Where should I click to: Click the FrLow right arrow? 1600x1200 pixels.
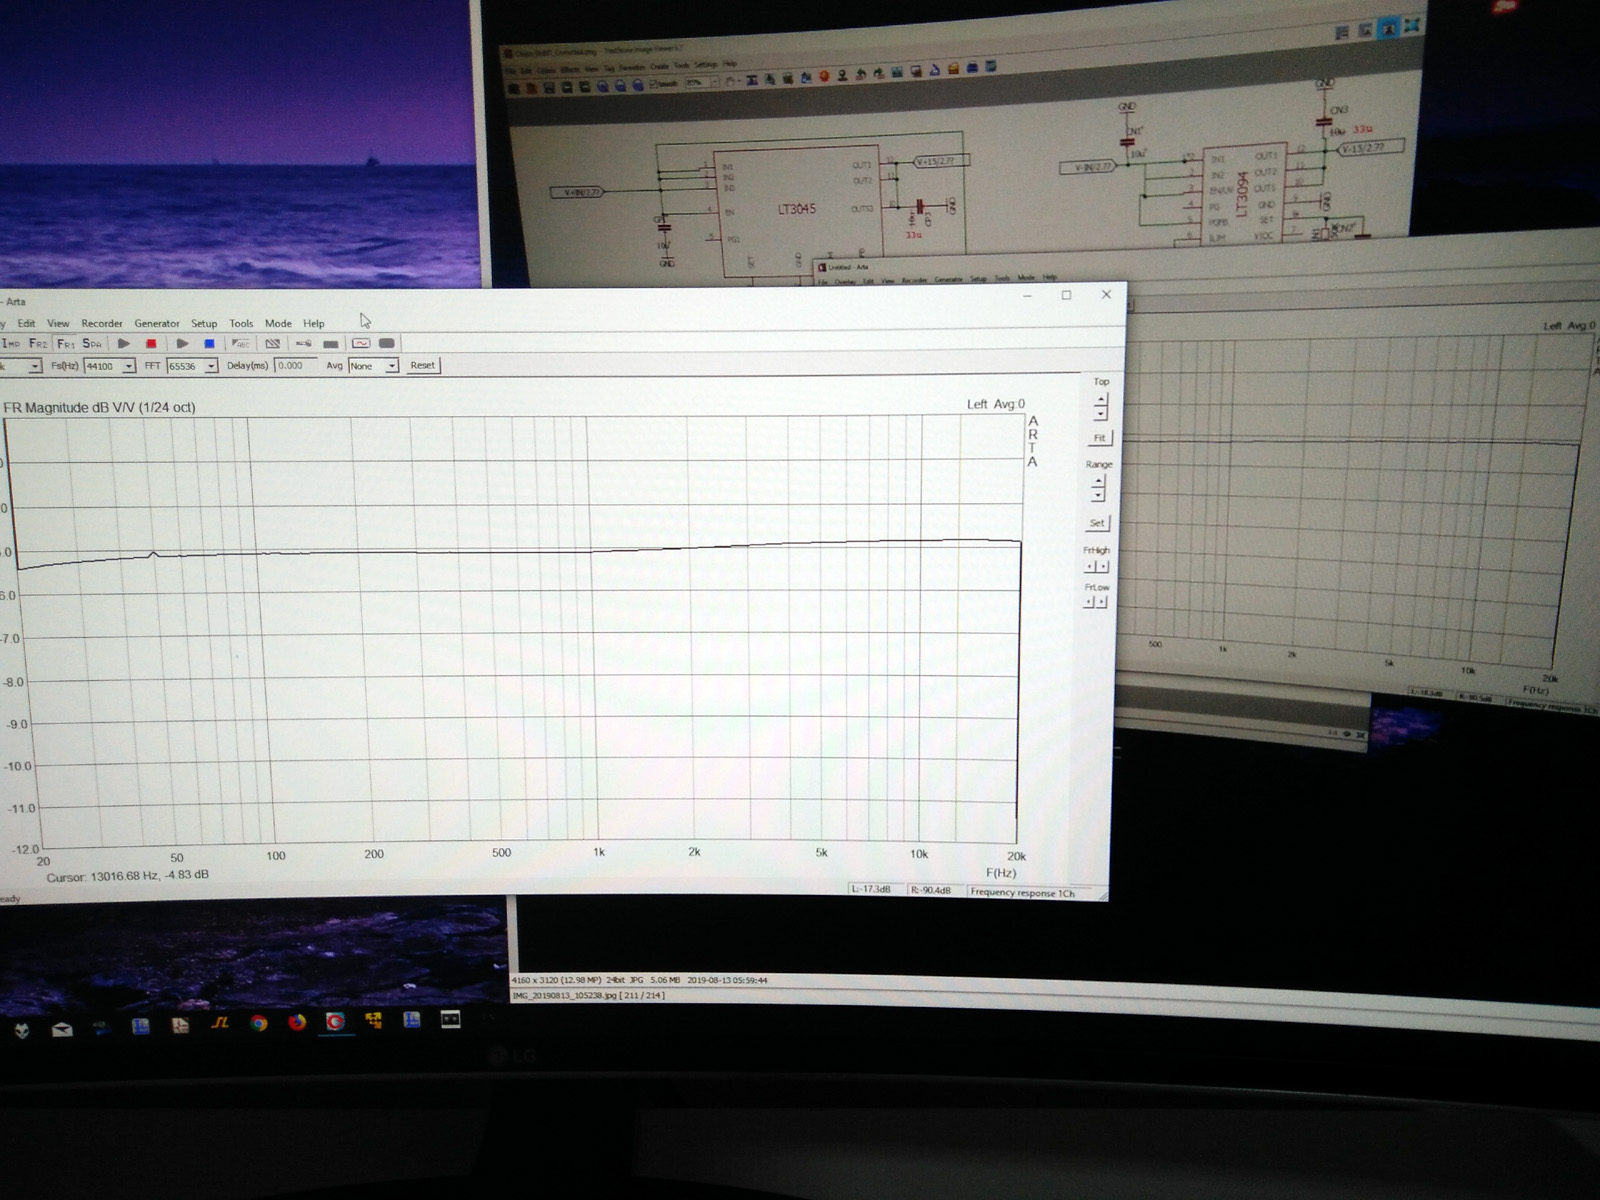[1101, 602]
